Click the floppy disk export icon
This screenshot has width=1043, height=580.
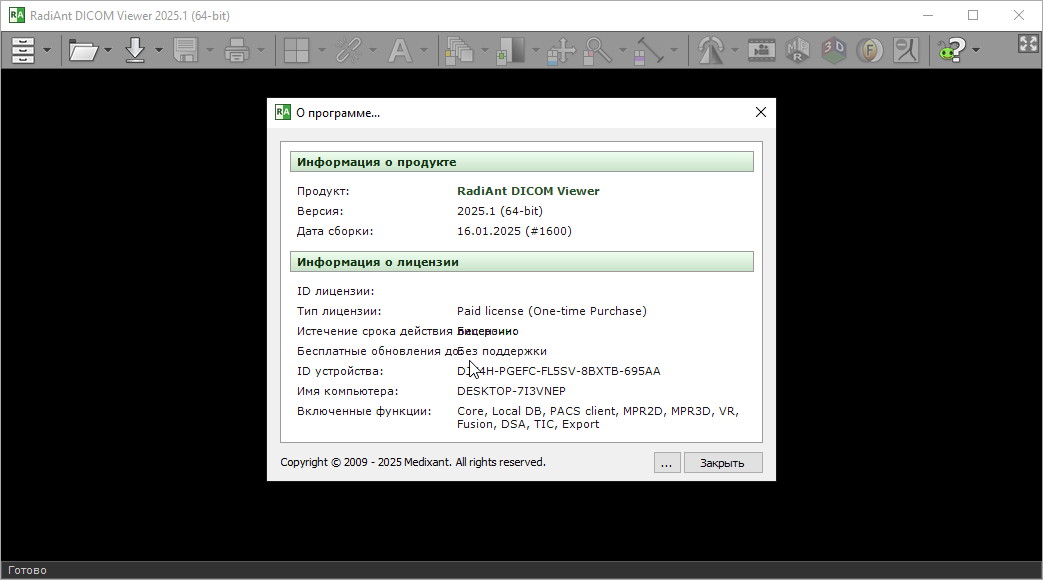(x=186, y=50)
